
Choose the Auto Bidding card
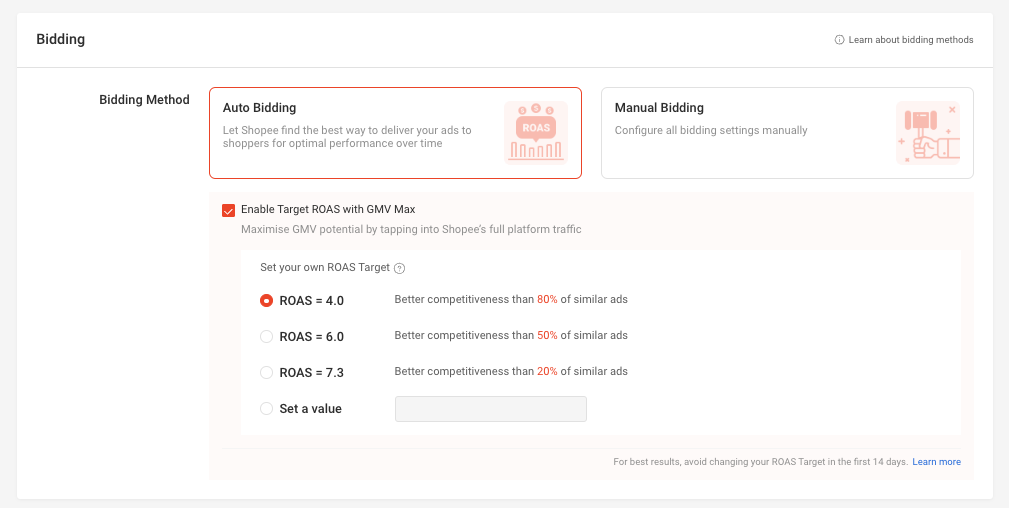click(x=395, y=133)
